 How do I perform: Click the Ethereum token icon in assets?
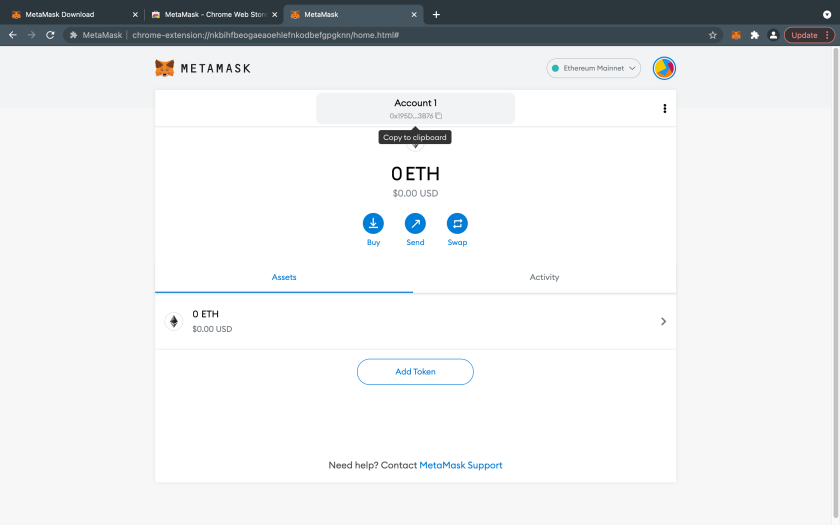pyautogui.click(x=174, y=321)
